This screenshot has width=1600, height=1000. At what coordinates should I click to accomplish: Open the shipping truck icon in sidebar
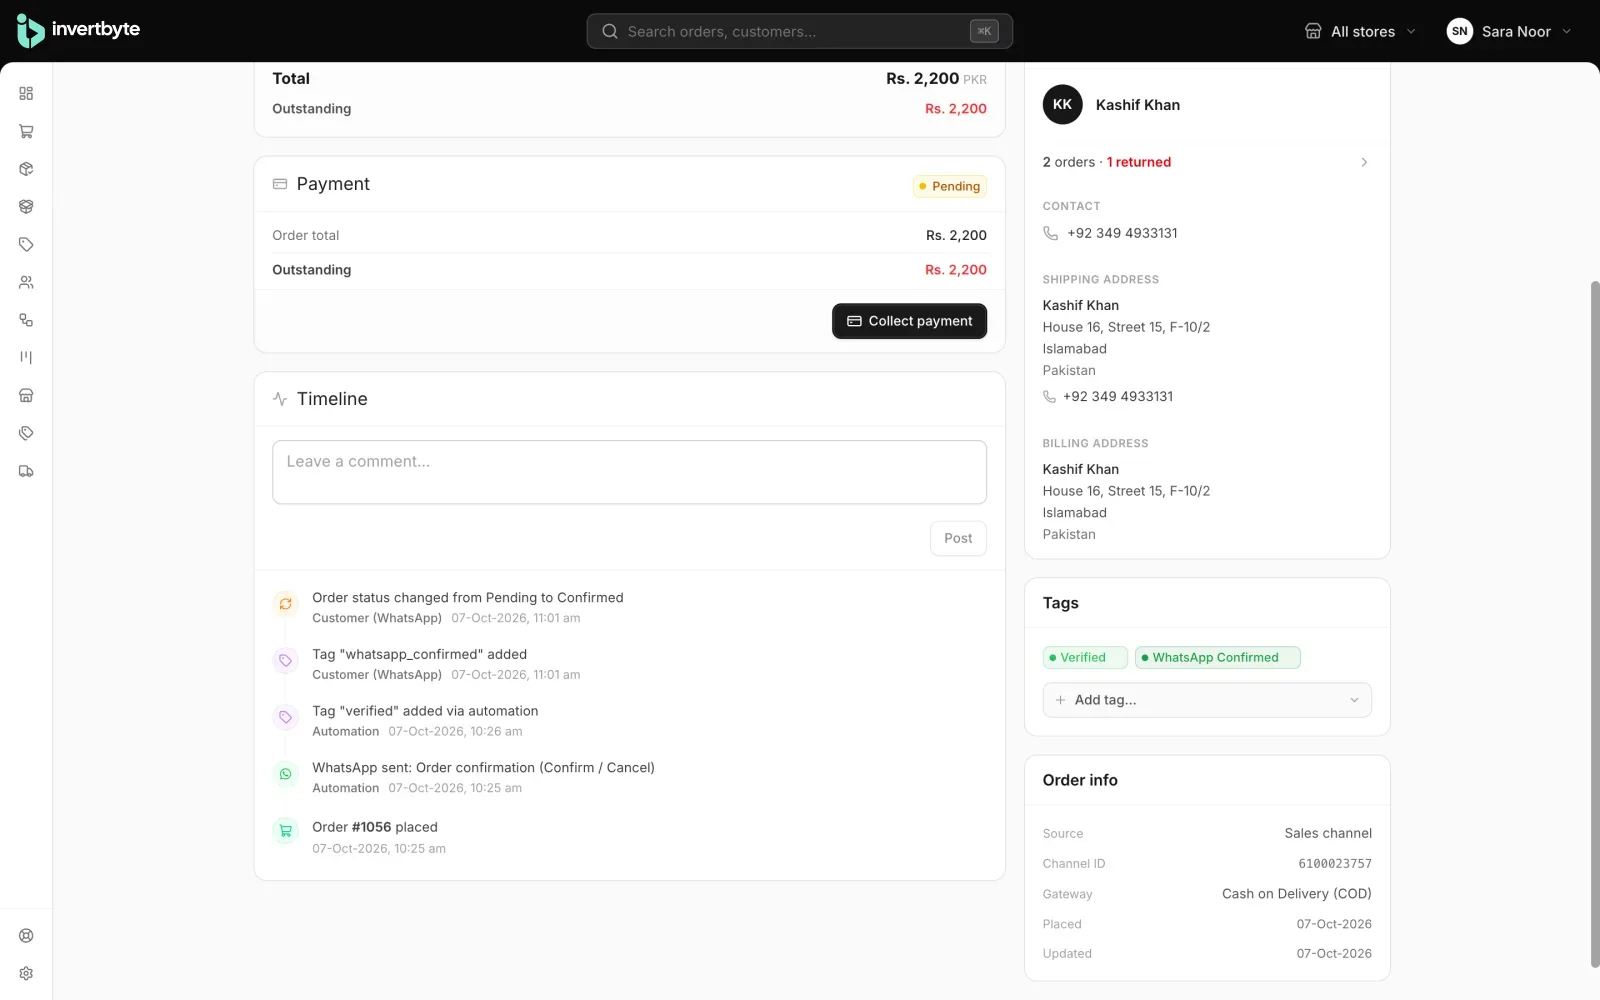pyautogui.click(x=26, y=471)
